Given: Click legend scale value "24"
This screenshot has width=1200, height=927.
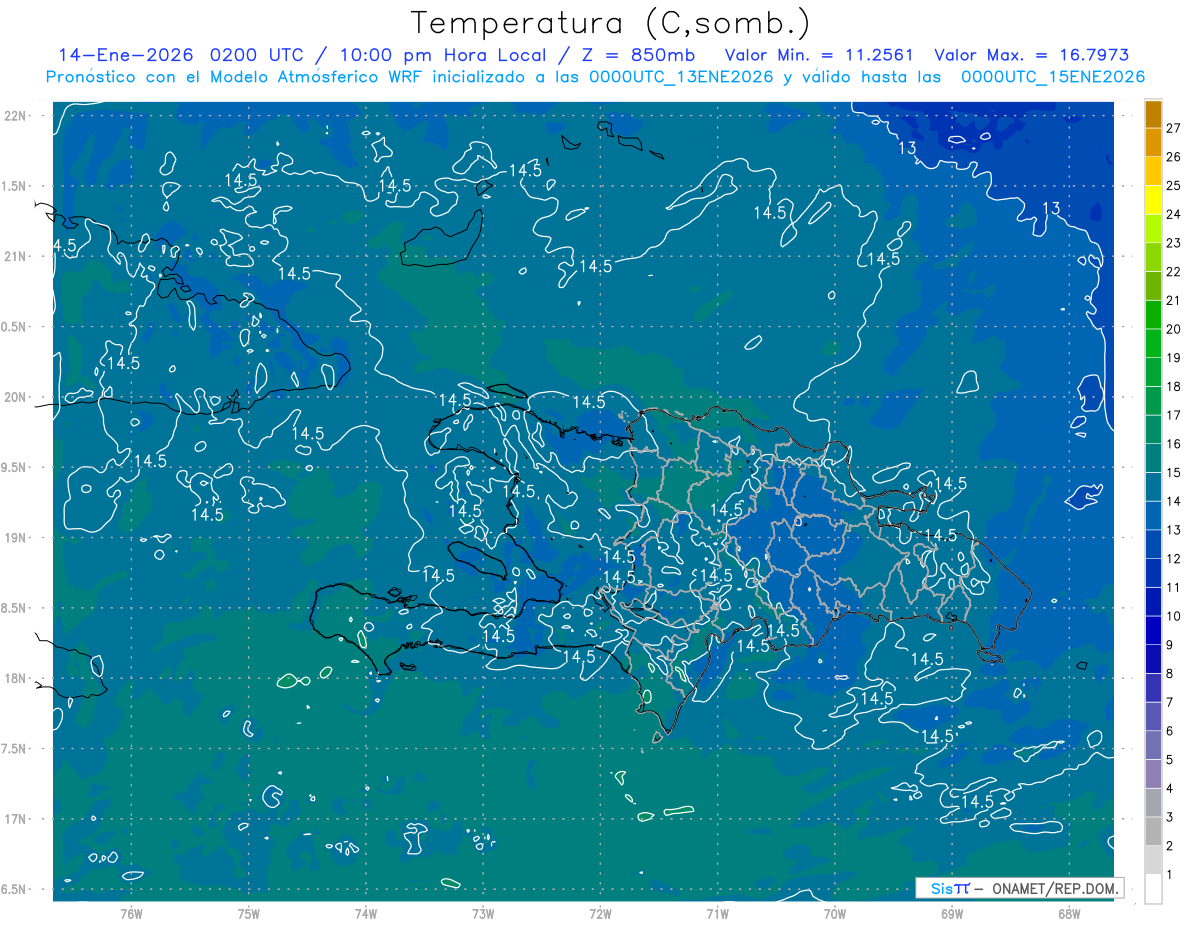Looking at the screenshot, I should pyautogui.click(x=1174, y=214).
